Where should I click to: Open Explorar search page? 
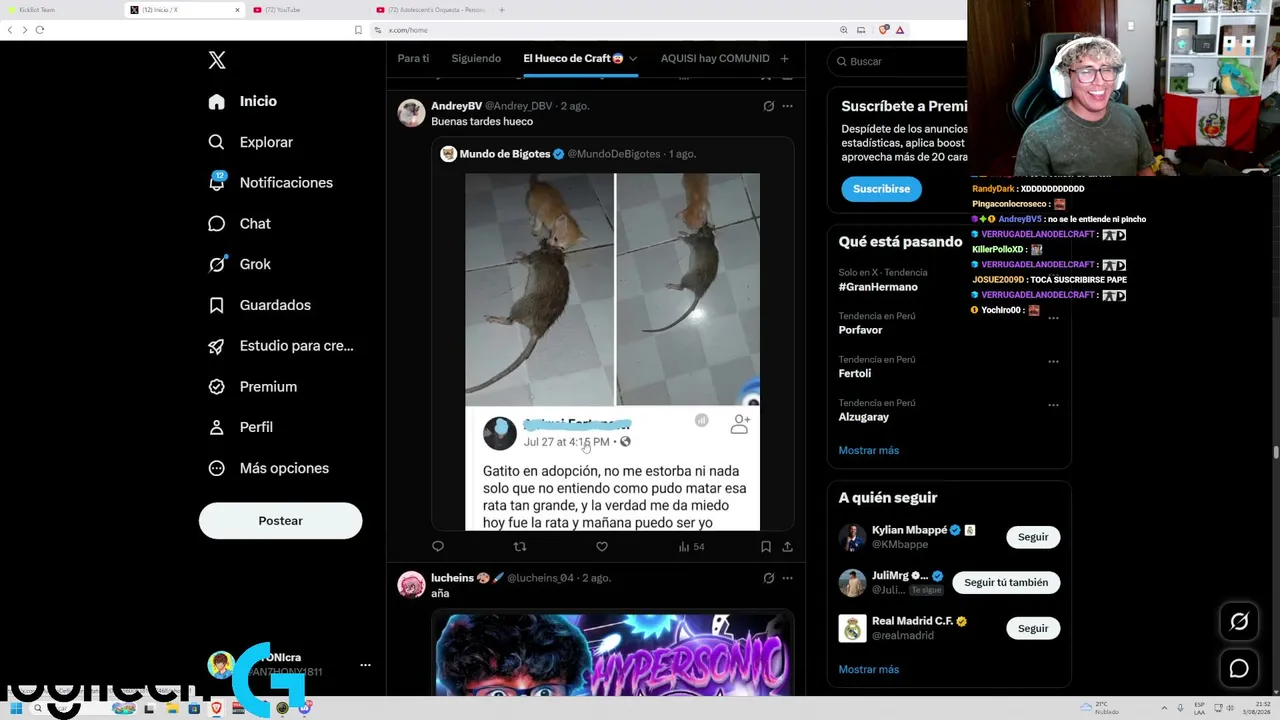(250, 142)
